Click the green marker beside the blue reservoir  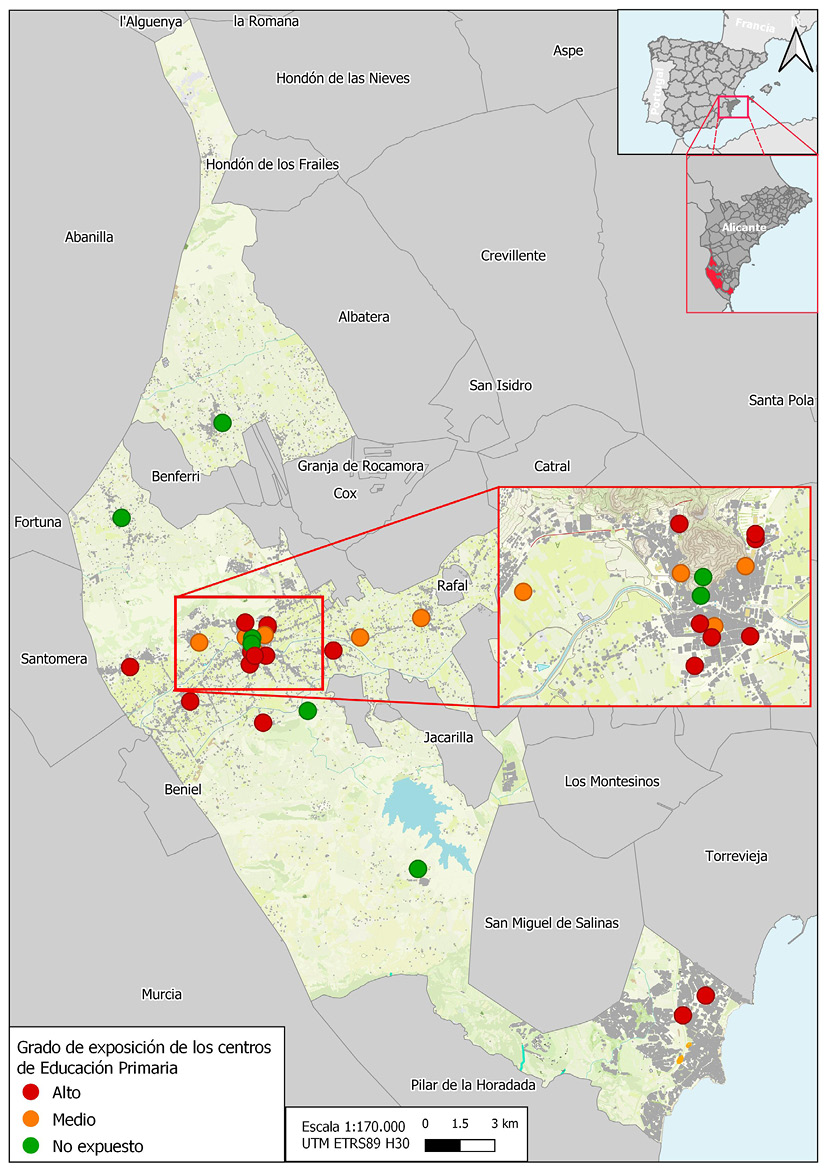418,868
